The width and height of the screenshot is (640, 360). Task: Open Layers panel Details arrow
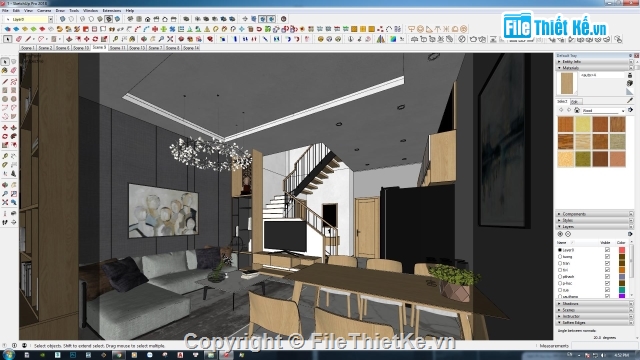tap(630, 234)
